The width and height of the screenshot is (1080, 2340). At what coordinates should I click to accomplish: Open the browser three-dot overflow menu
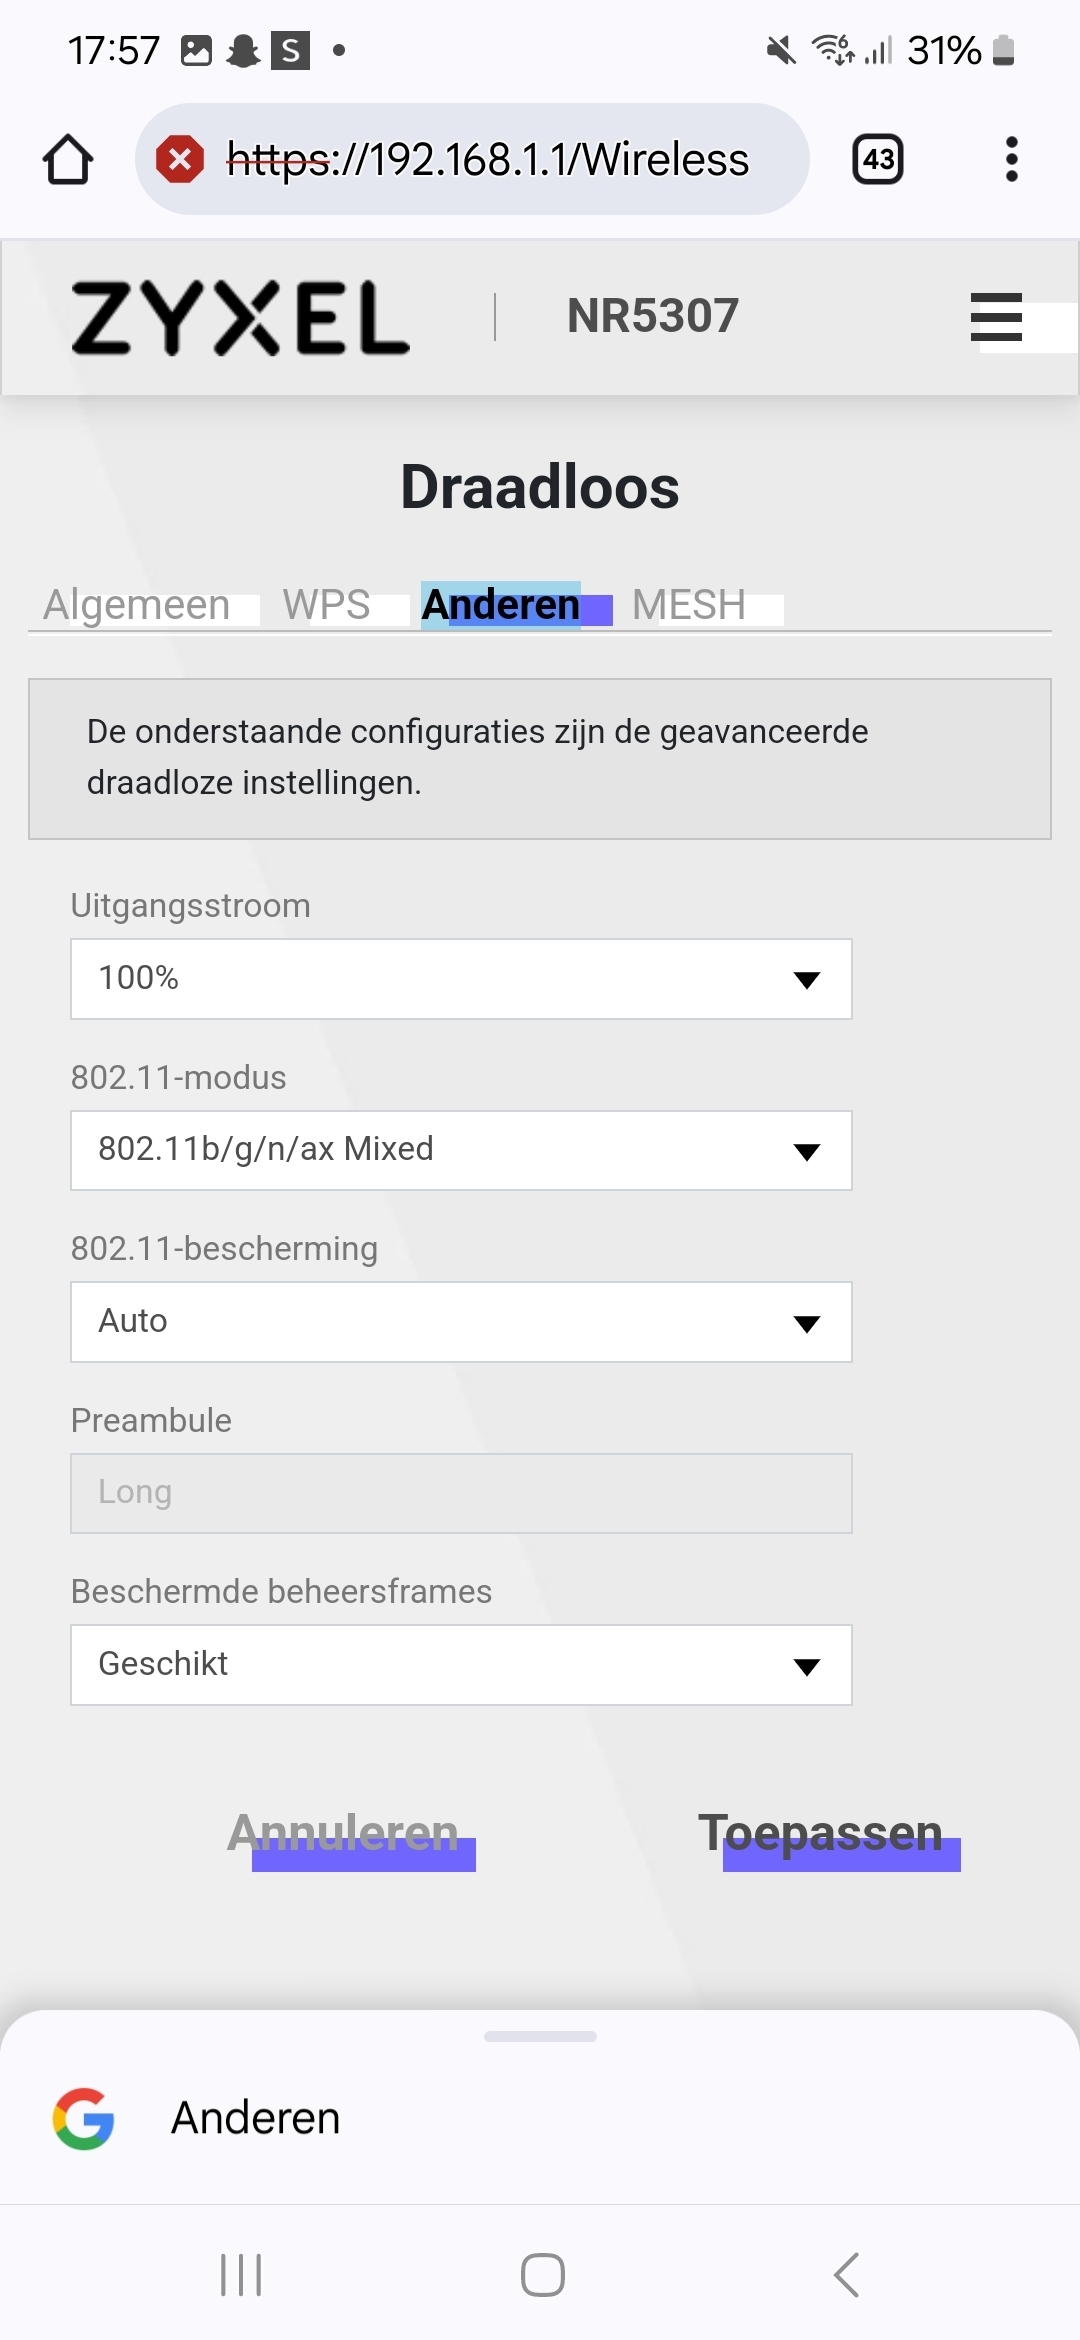(x=1012, y=159)
